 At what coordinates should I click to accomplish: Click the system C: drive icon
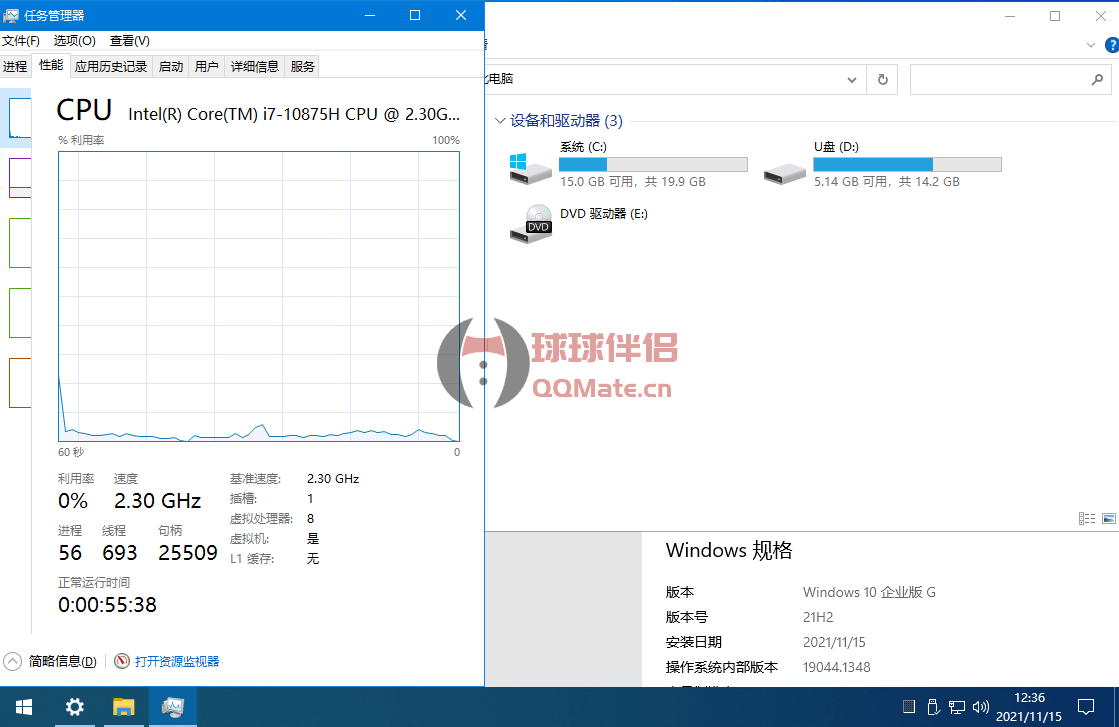(529, 167)
